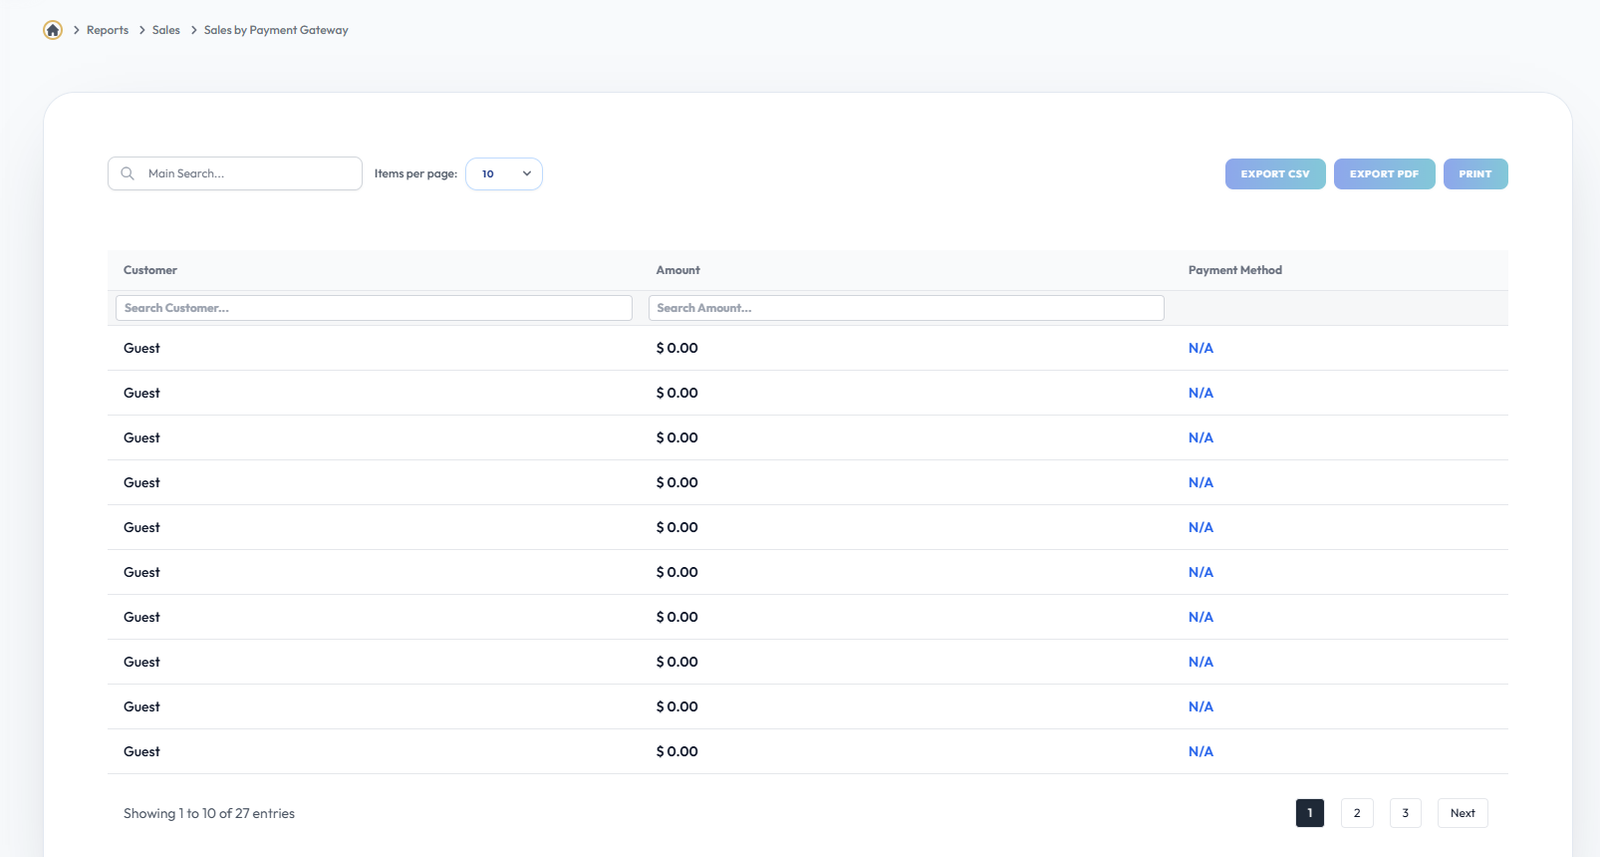This screenshot has height=857, width=1600.
Task: Sort by the Payment Method column header
Action: [x=1235, y=270]
